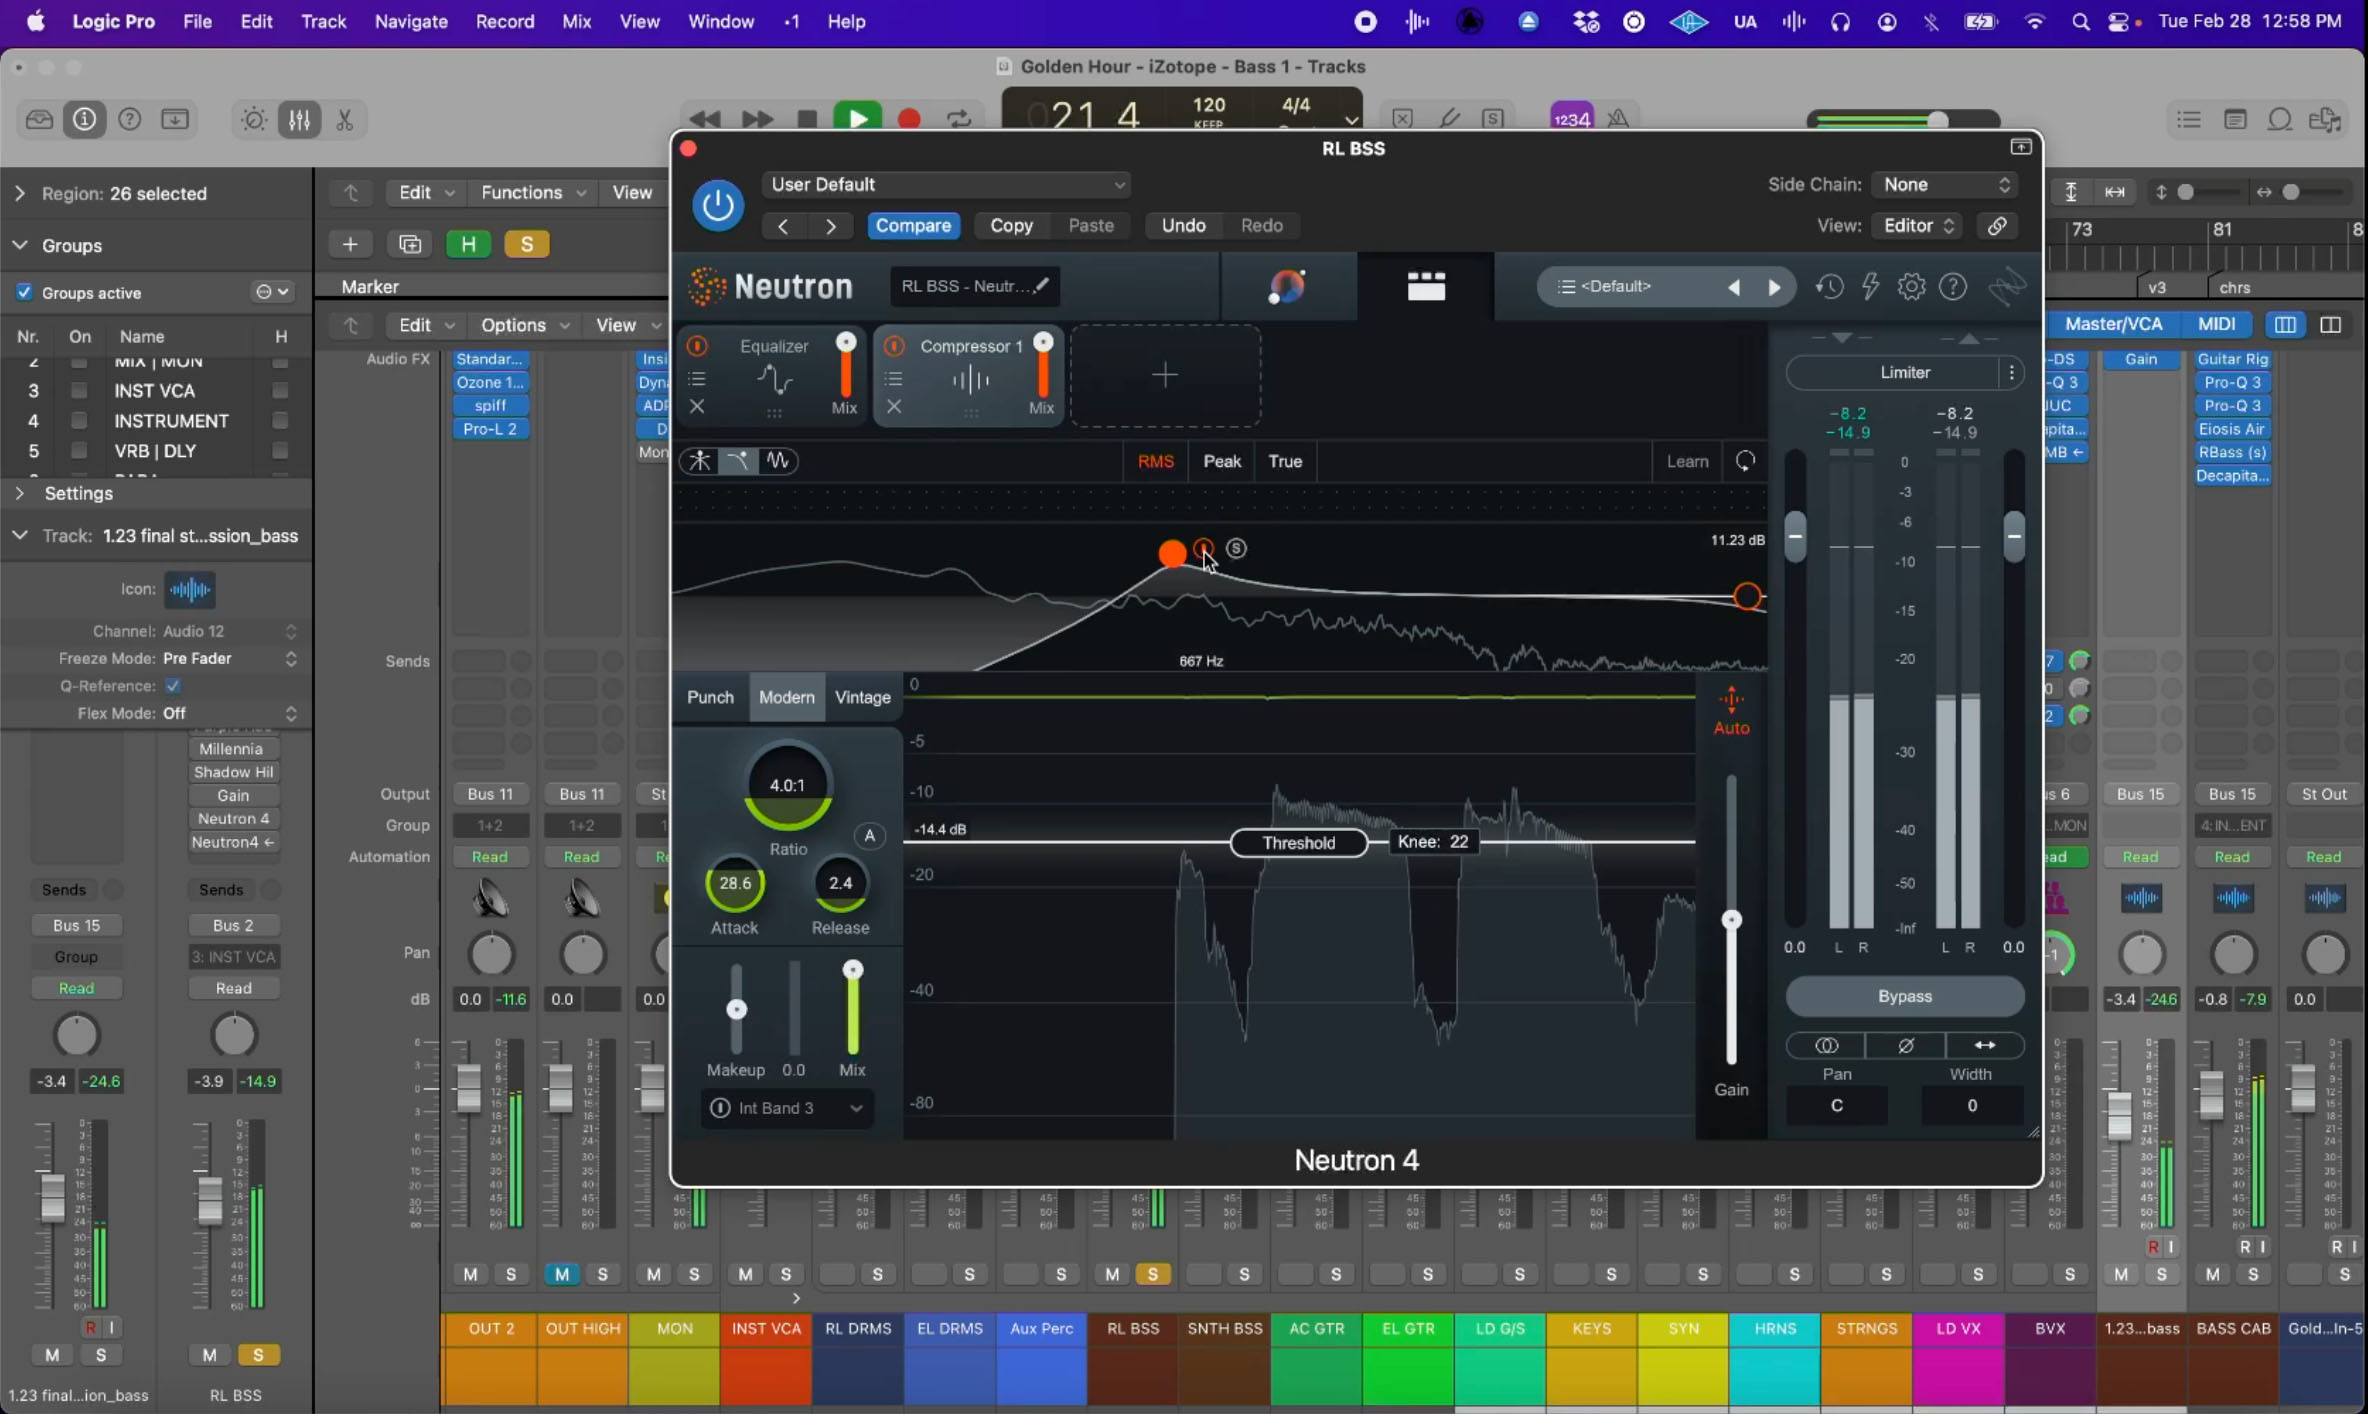The height and width of the screenshot is (1414, 2368).
Task: Switch compressor to Vintage mode
Action: pyautogui.click(x=862, y=697)
